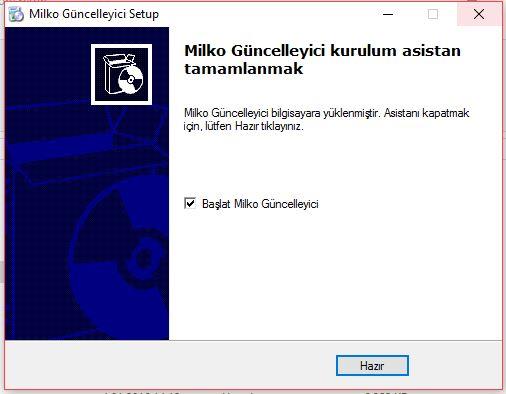Screen dimensions: 506x394
Task: Click the word Hazır in the description
Action: (x=247, y=126)
